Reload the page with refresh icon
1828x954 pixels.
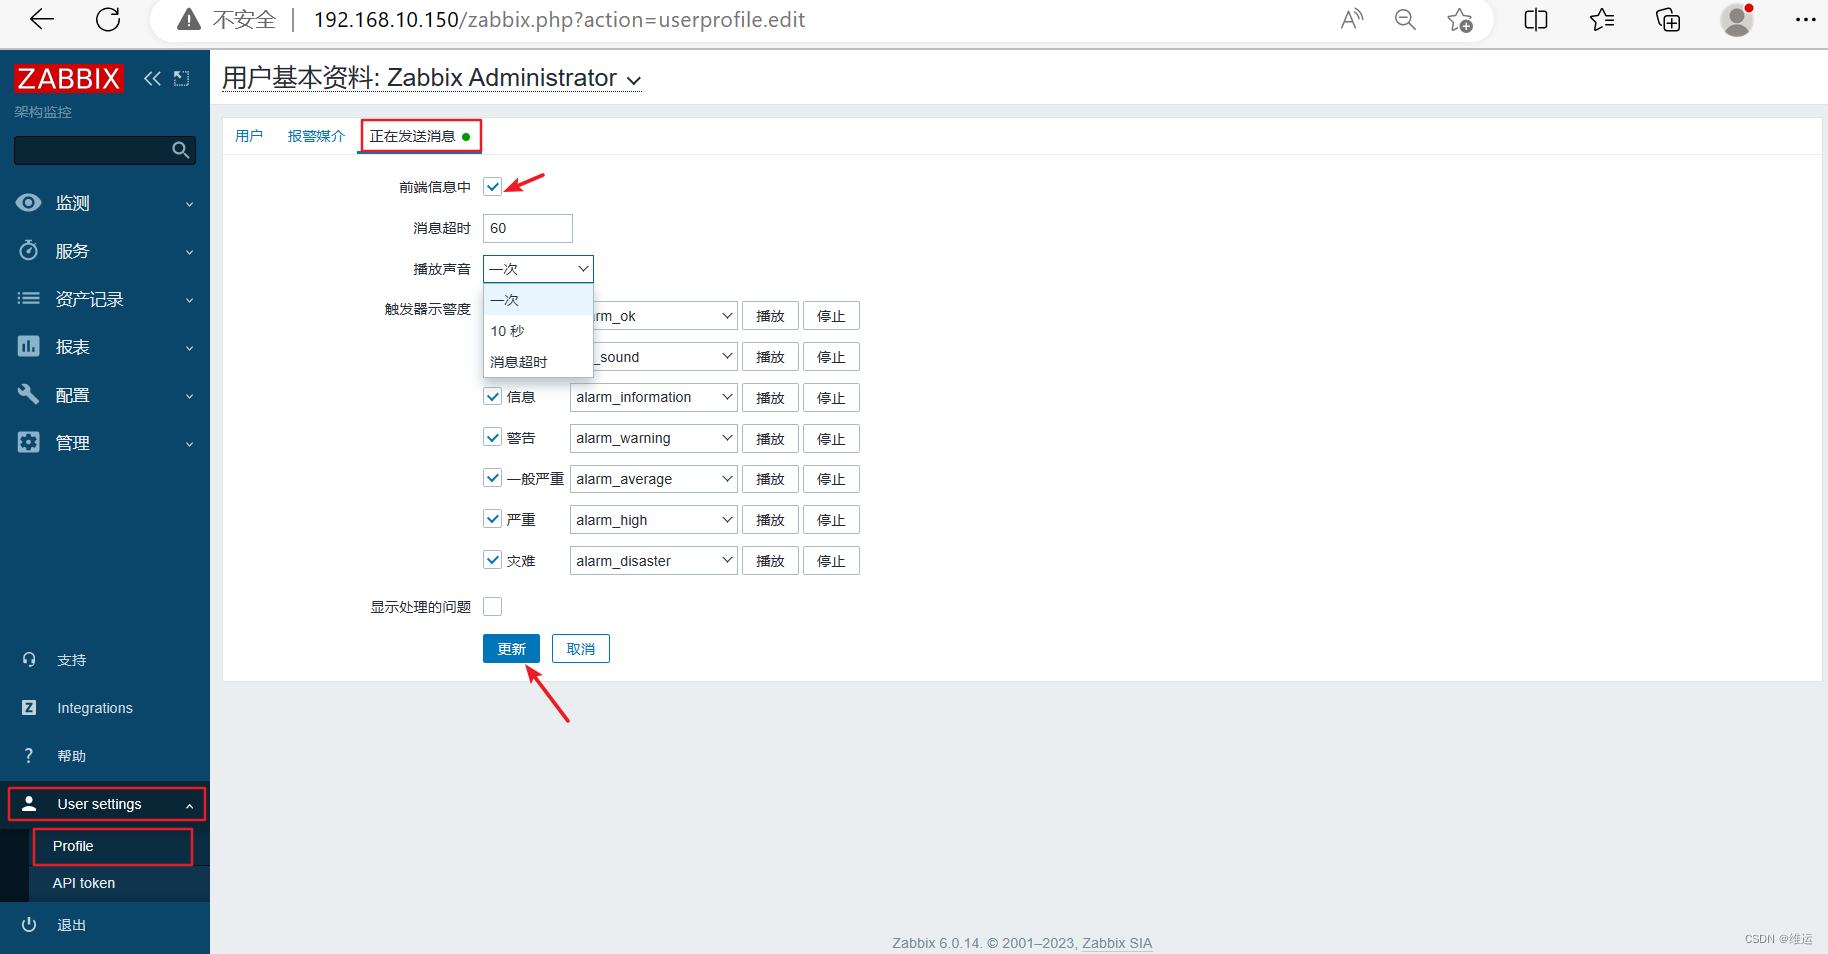click(108, 19)
